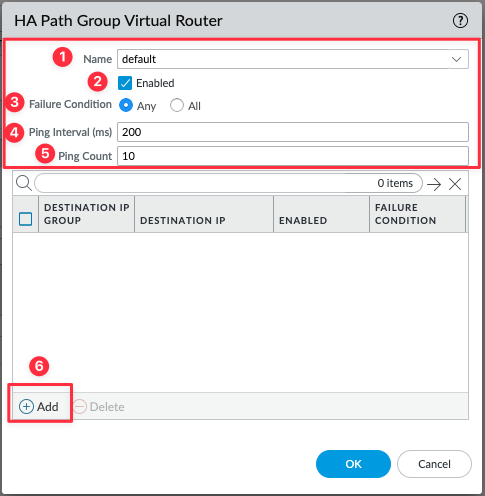
Task: Click the Enabled column header
Action: coord(321,214)
